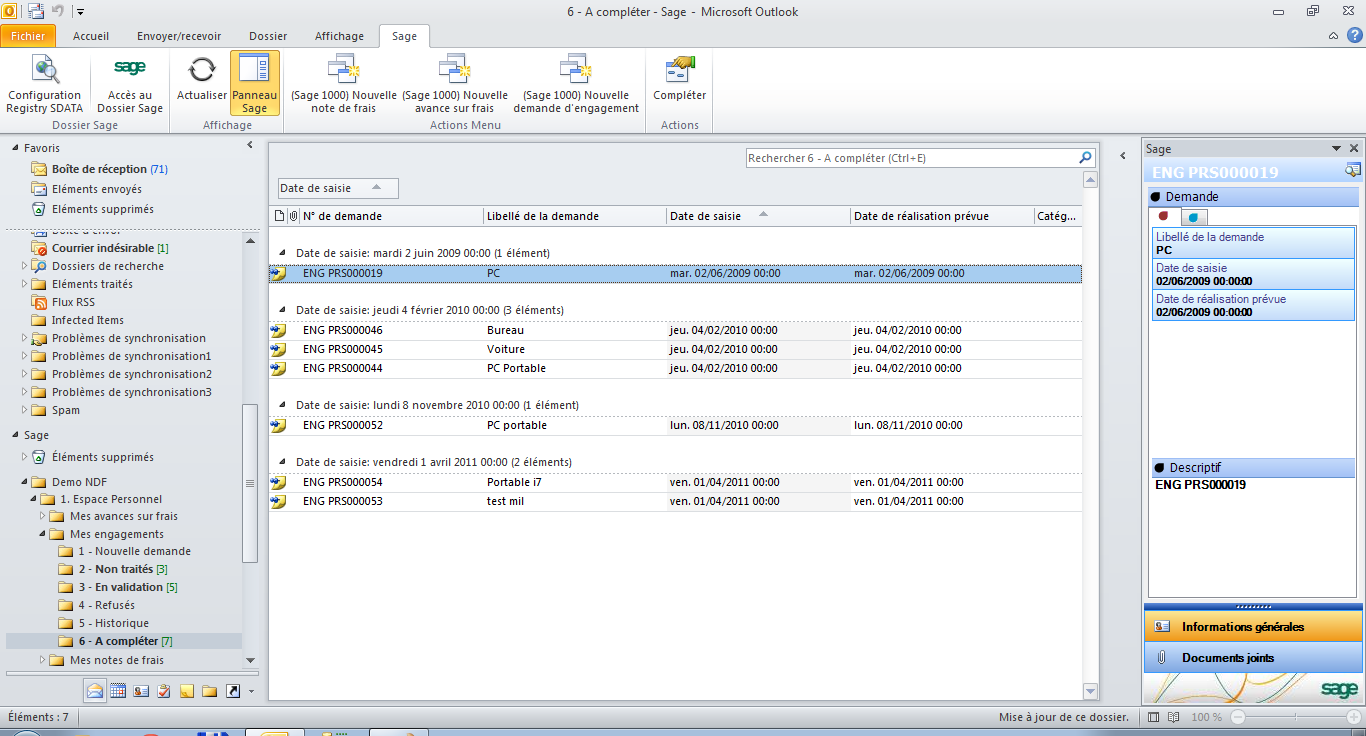Zoom out with the minus button
1366x736 pixels.
1238,717
